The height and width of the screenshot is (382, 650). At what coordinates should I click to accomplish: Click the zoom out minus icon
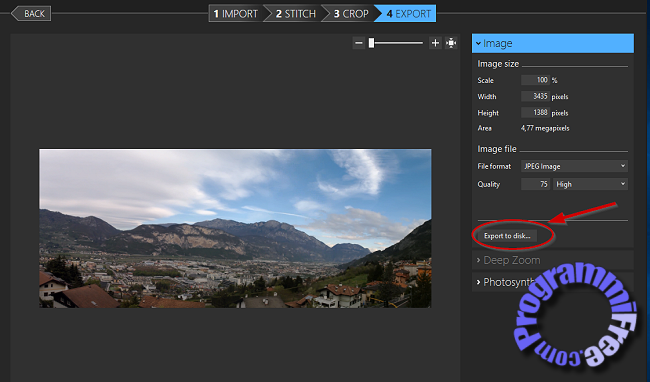coord(359,43)
